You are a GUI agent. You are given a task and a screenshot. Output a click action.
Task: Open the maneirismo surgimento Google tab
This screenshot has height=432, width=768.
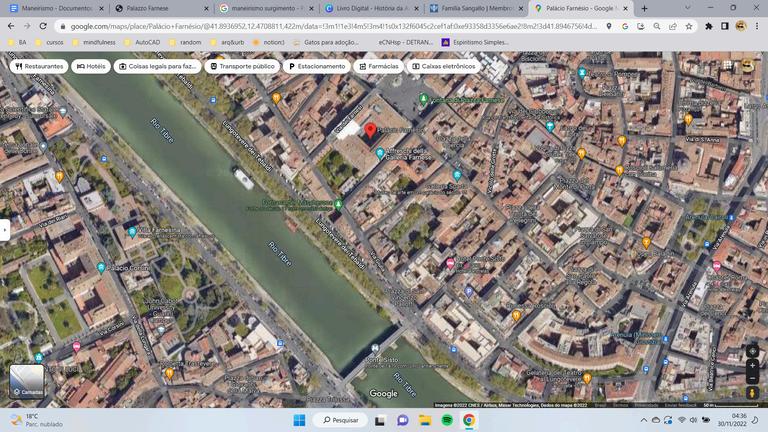click(267, 8)
